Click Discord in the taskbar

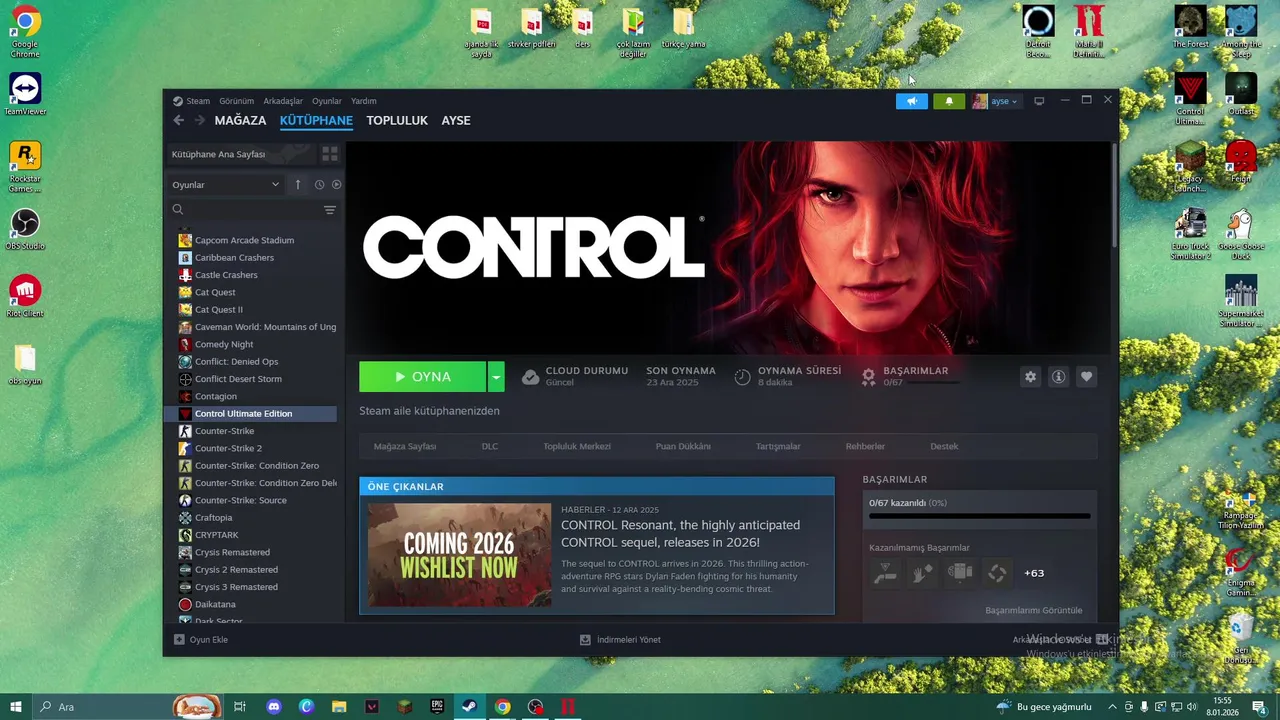274,707
